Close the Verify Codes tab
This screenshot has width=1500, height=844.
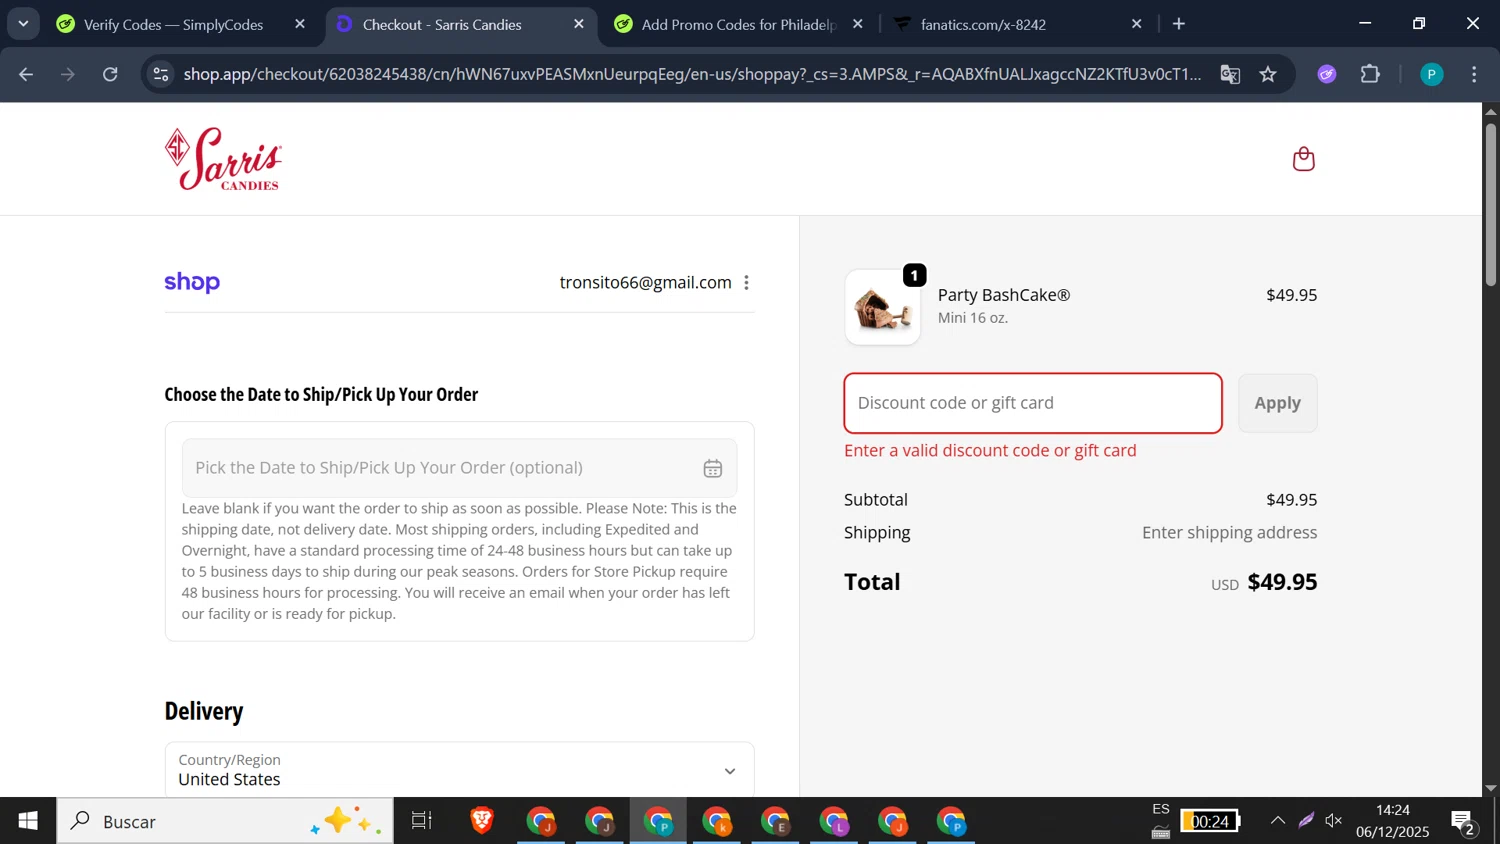point(300,24)
